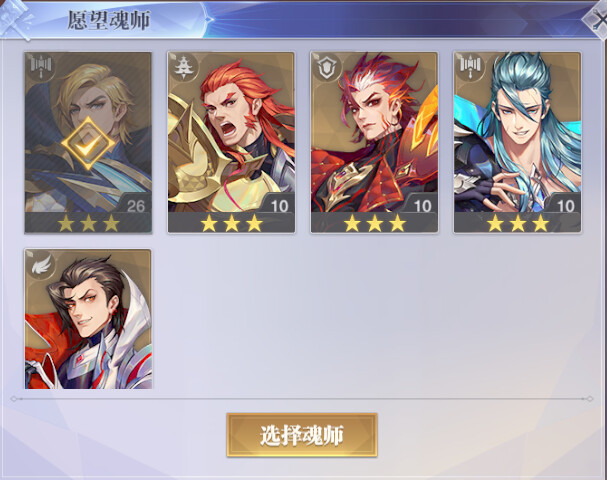Select the spiky red-white haired hero card
607x480 pixels.
374,142
